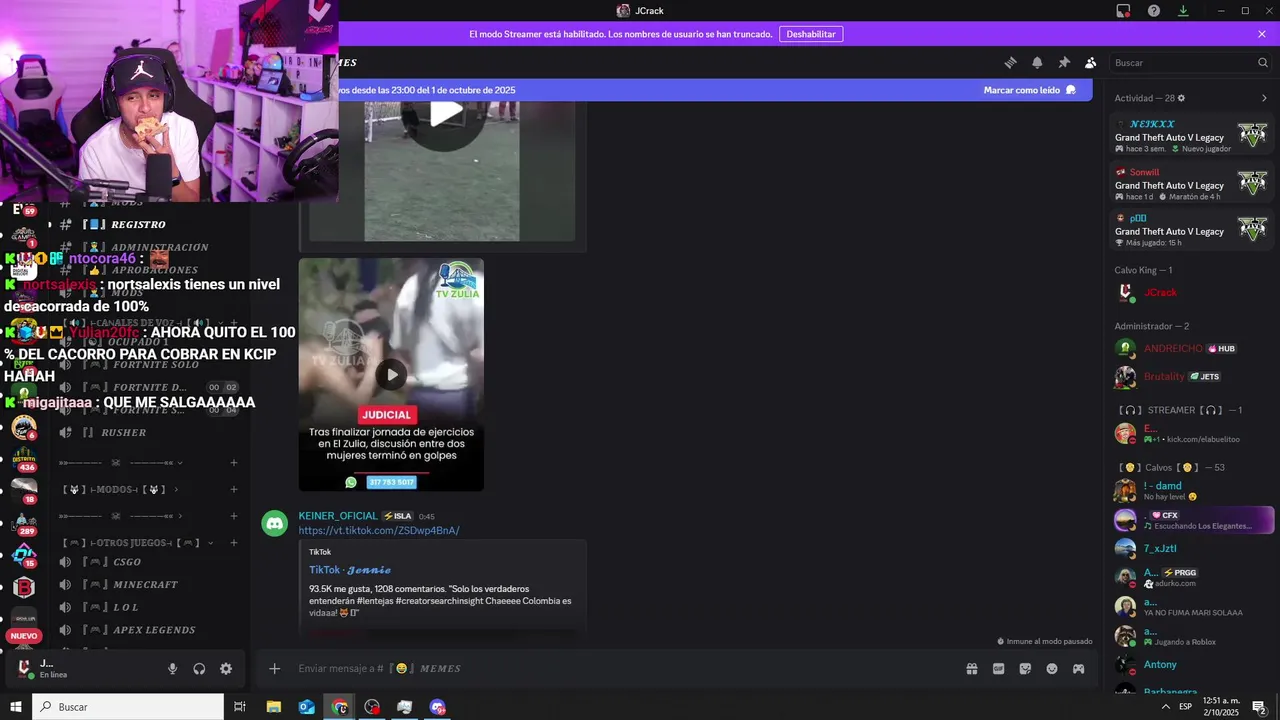
Task: Open the red B server icon
Action: coord(24,587)
